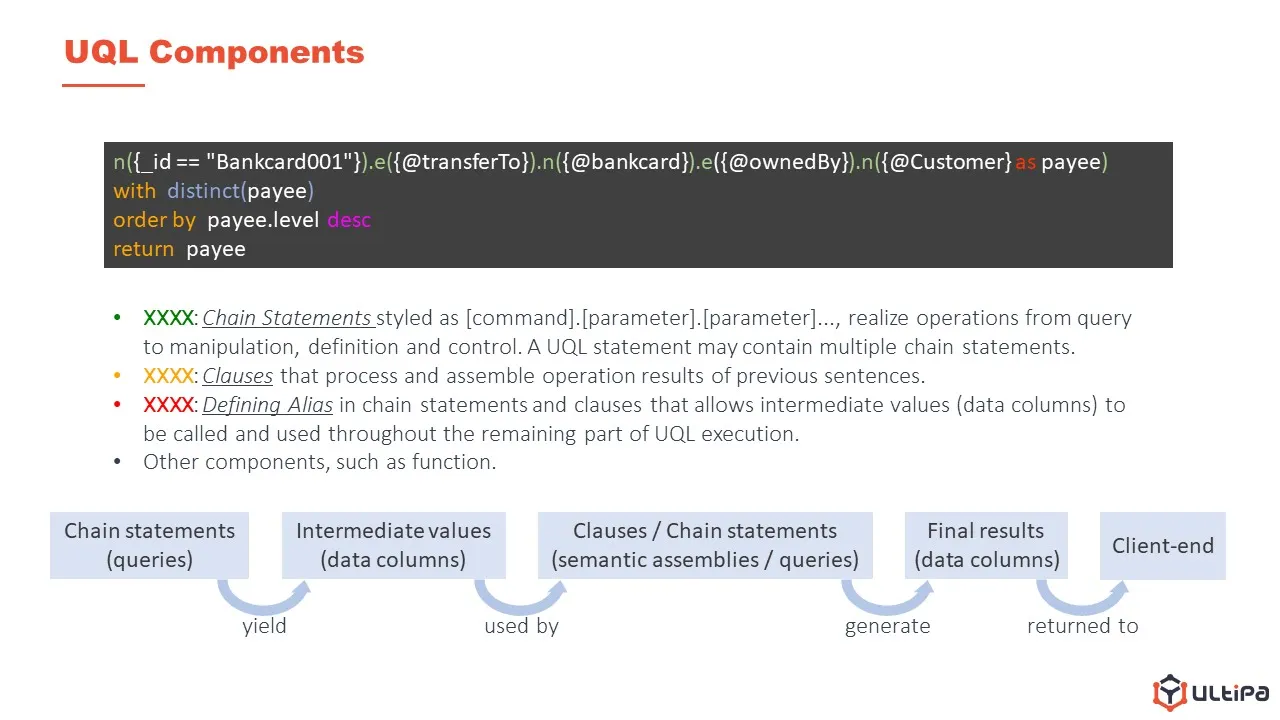Screen dimensions: 1280x720
Task: Click the red 'XXXX' bullet text
Action: click(169, 405)
